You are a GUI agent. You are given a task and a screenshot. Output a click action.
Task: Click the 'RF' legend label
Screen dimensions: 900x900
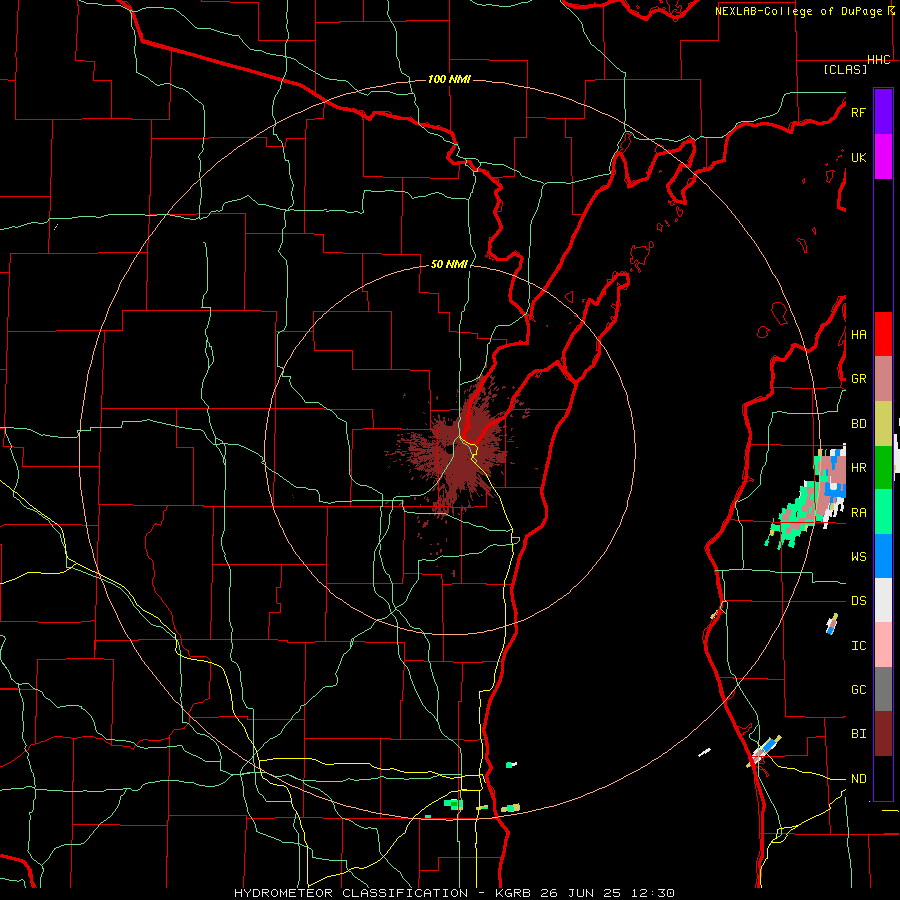[x=858, y=112]
